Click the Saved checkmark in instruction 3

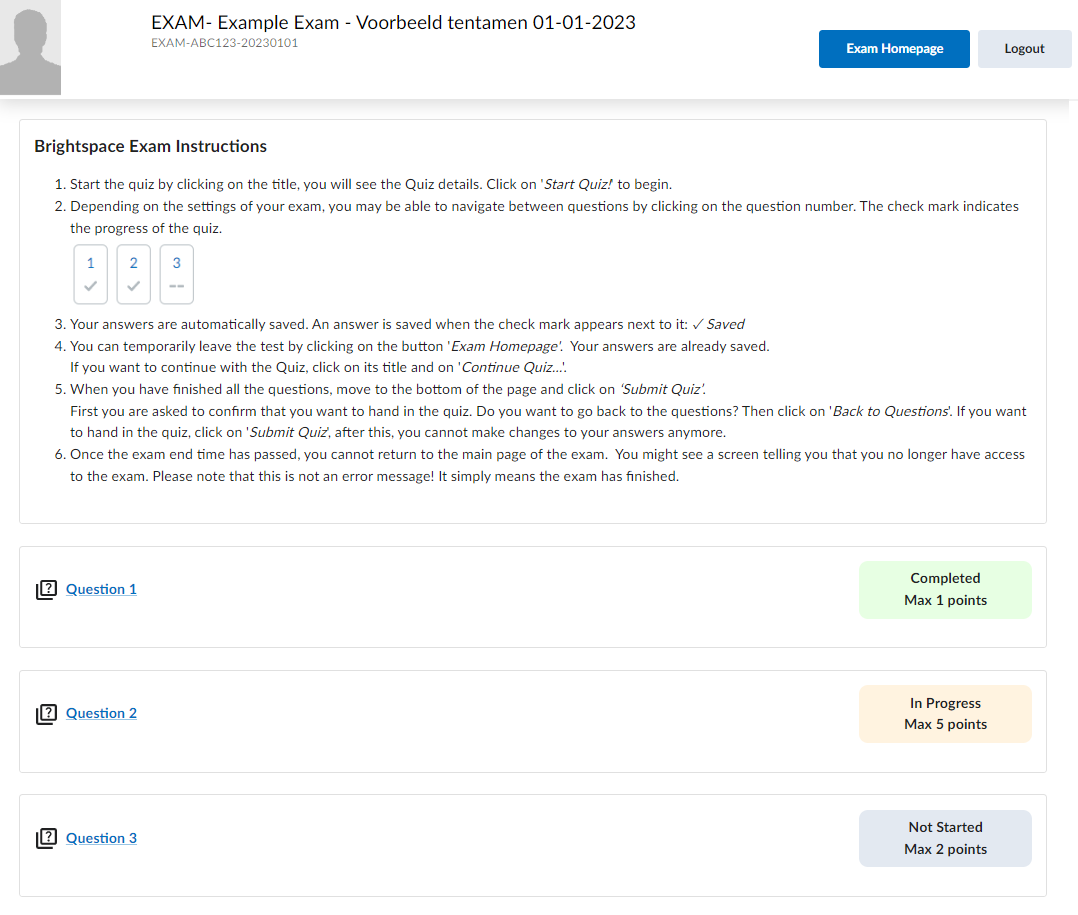696,323
